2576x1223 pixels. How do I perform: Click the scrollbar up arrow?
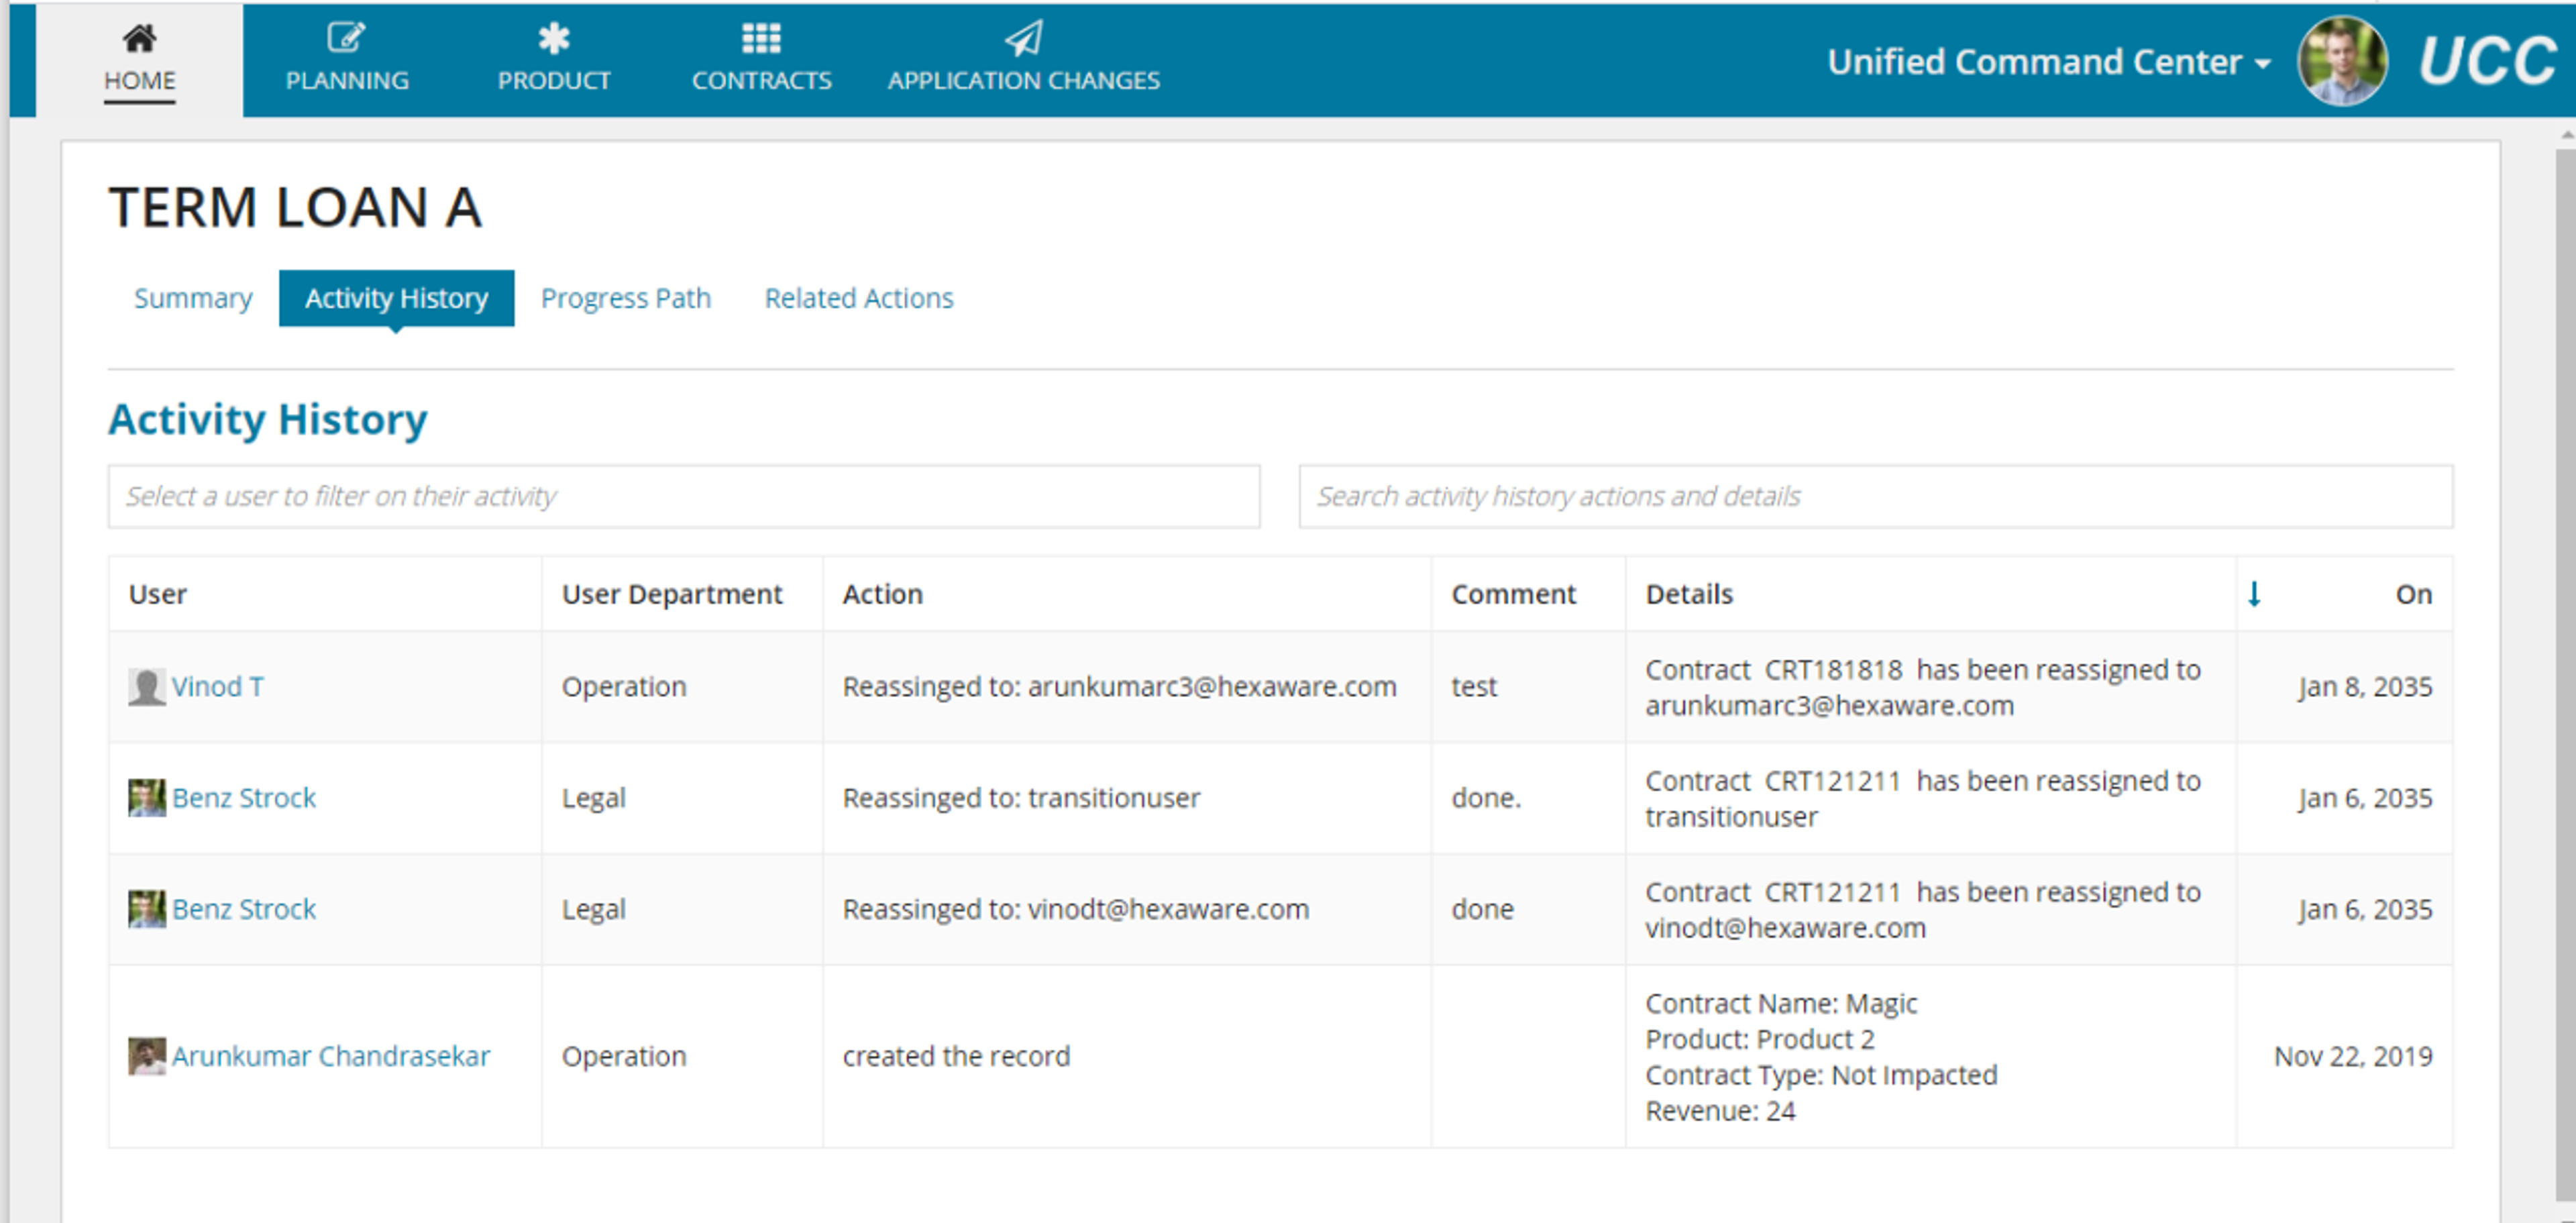pyautogui.click(x=2566, y=133)
